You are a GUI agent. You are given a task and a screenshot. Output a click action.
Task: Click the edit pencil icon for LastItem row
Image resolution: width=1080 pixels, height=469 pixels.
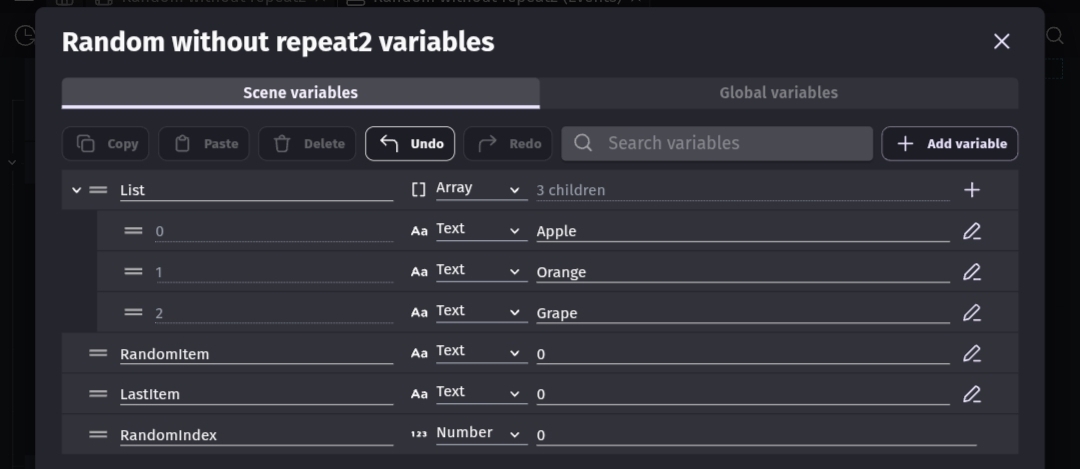(x=971, y=394)
